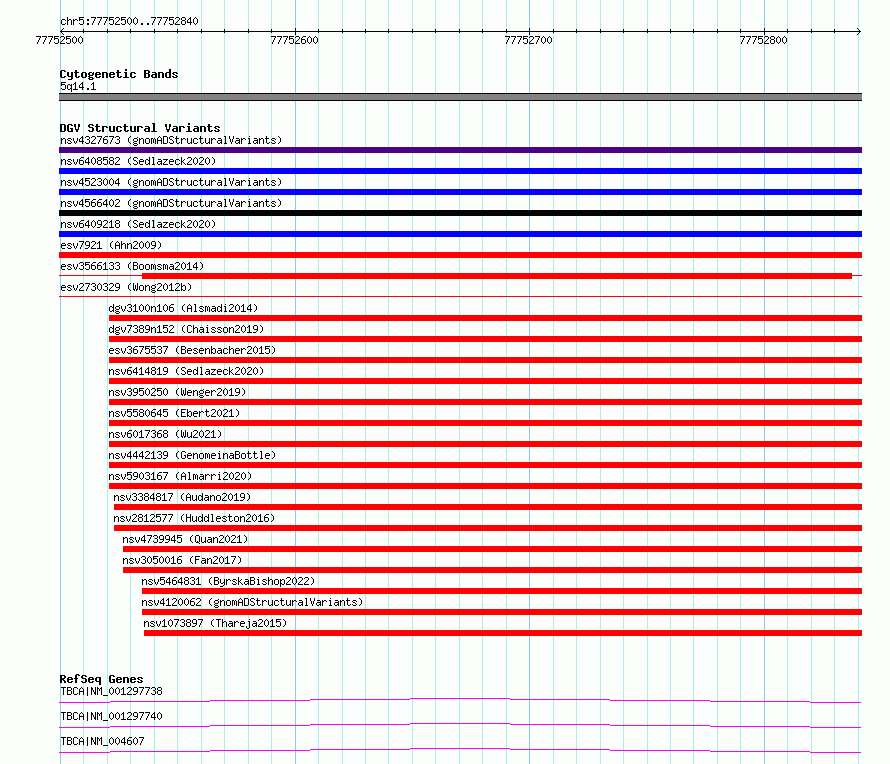Viewport: 890px width, 764px height.
Task: Click the DGV Structural Variants track title
Action: tap(140, 128)
